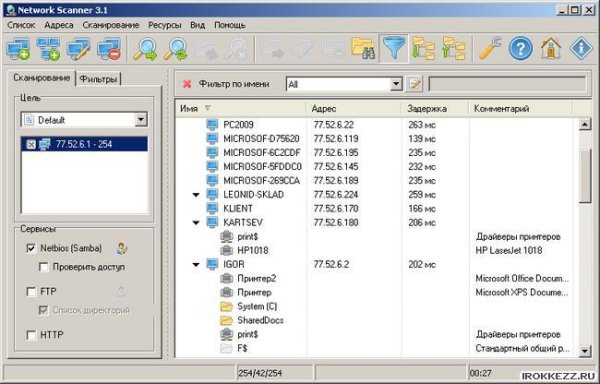The width and height of the screenshot is (600, 384).
Task: Click the filter text input field
Action: pos(507,84)
